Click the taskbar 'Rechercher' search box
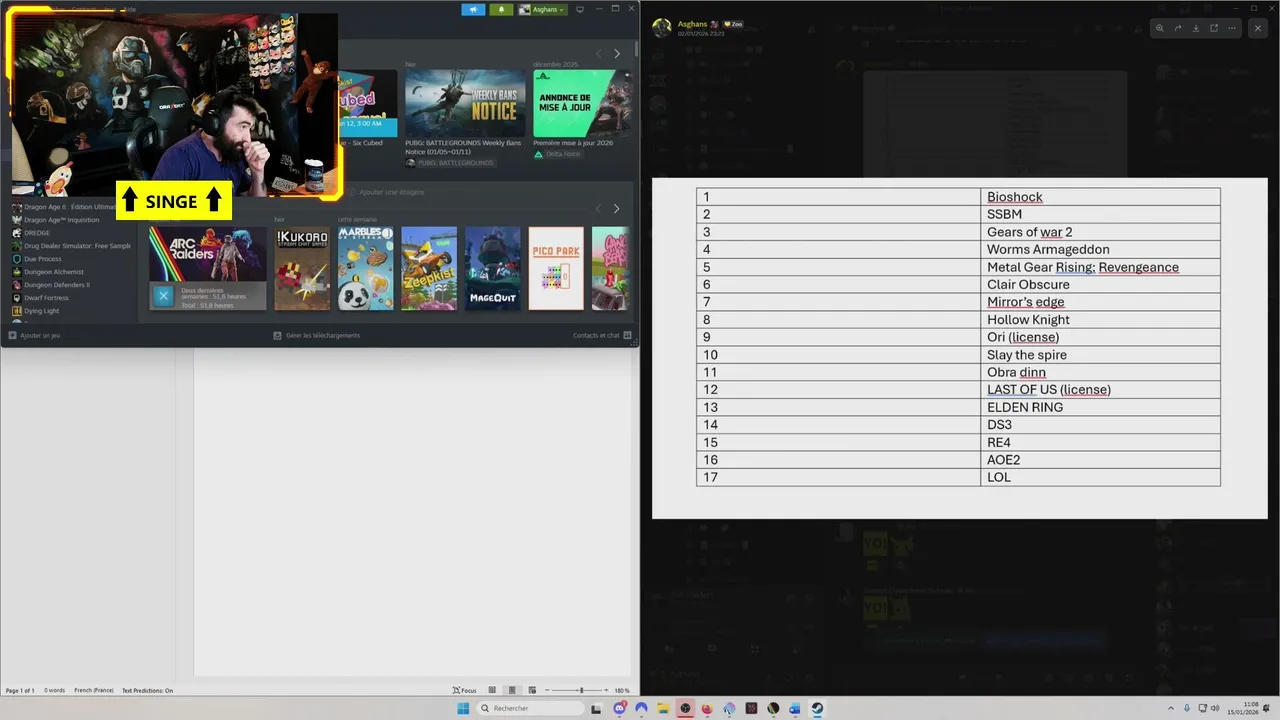Screen dimensions: 1280x720 530,708
